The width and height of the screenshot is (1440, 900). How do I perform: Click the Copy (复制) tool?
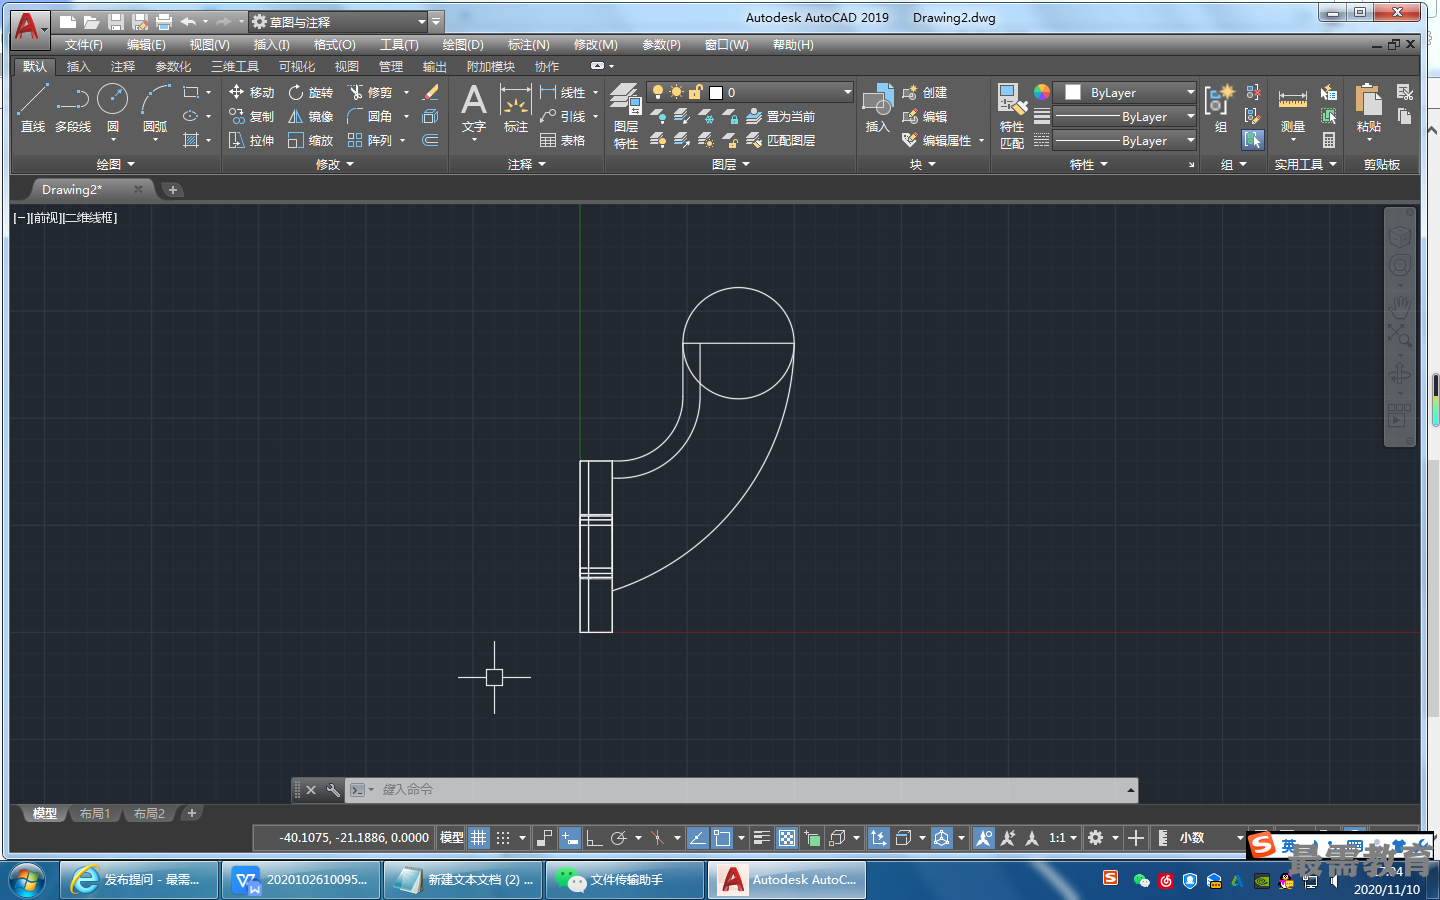[251, 116]
